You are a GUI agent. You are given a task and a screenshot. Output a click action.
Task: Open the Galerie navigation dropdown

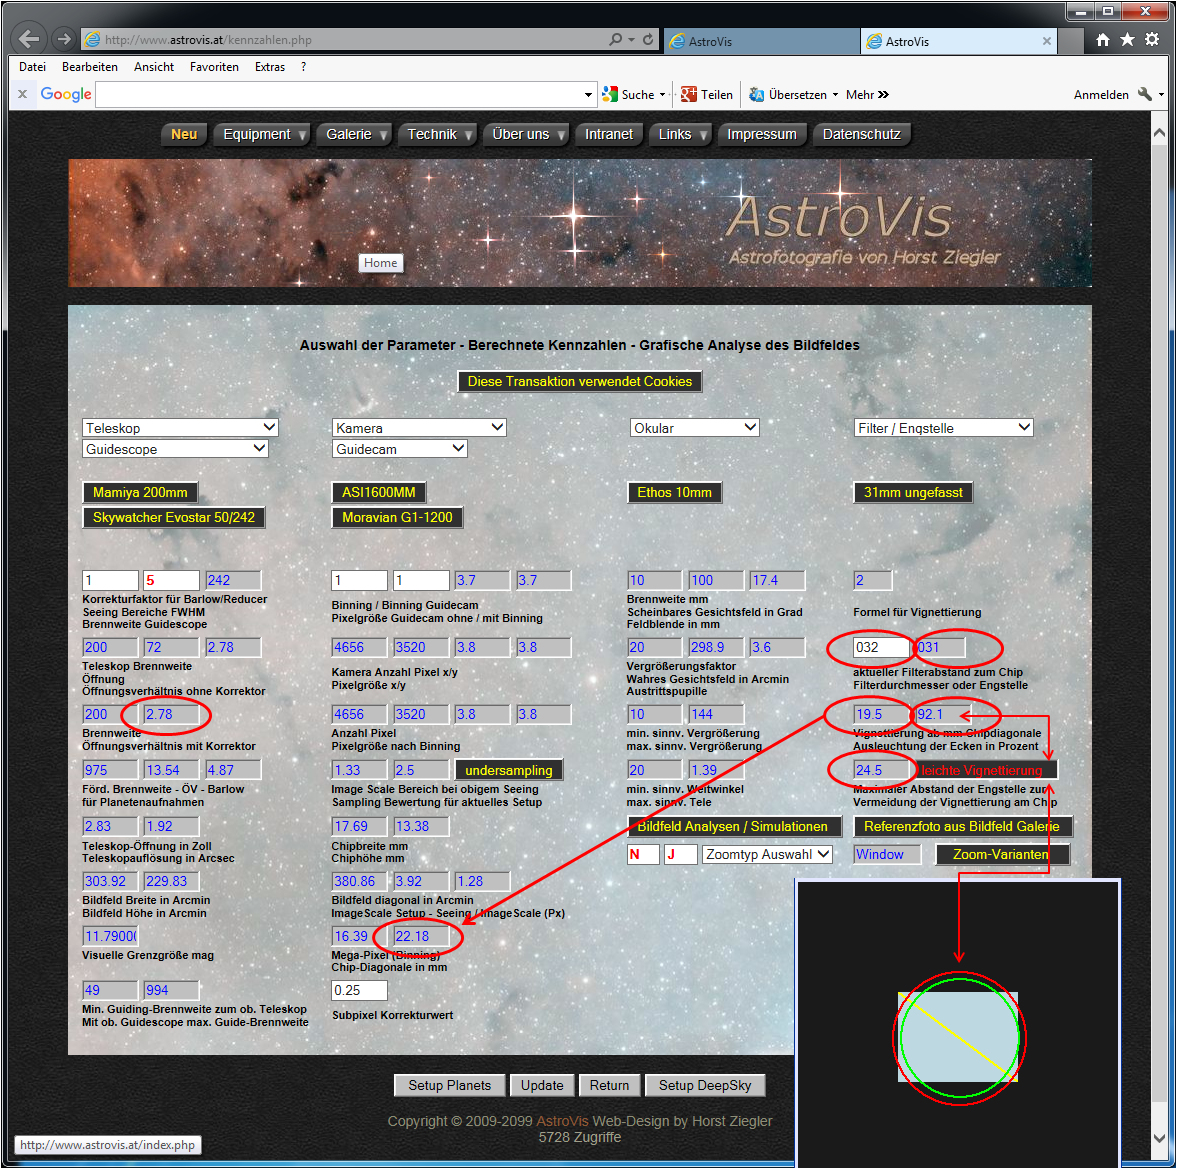click(355, 134)
